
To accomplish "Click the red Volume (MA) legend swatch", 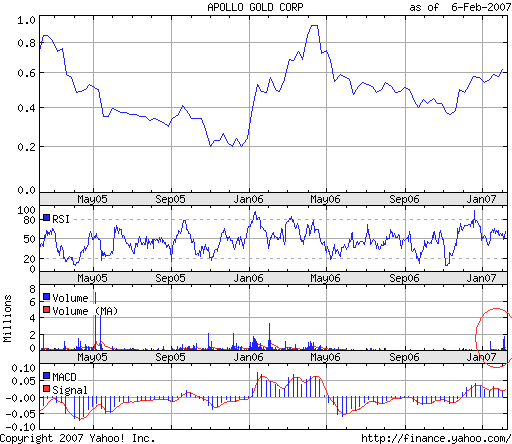I will (x=46, y=310).
